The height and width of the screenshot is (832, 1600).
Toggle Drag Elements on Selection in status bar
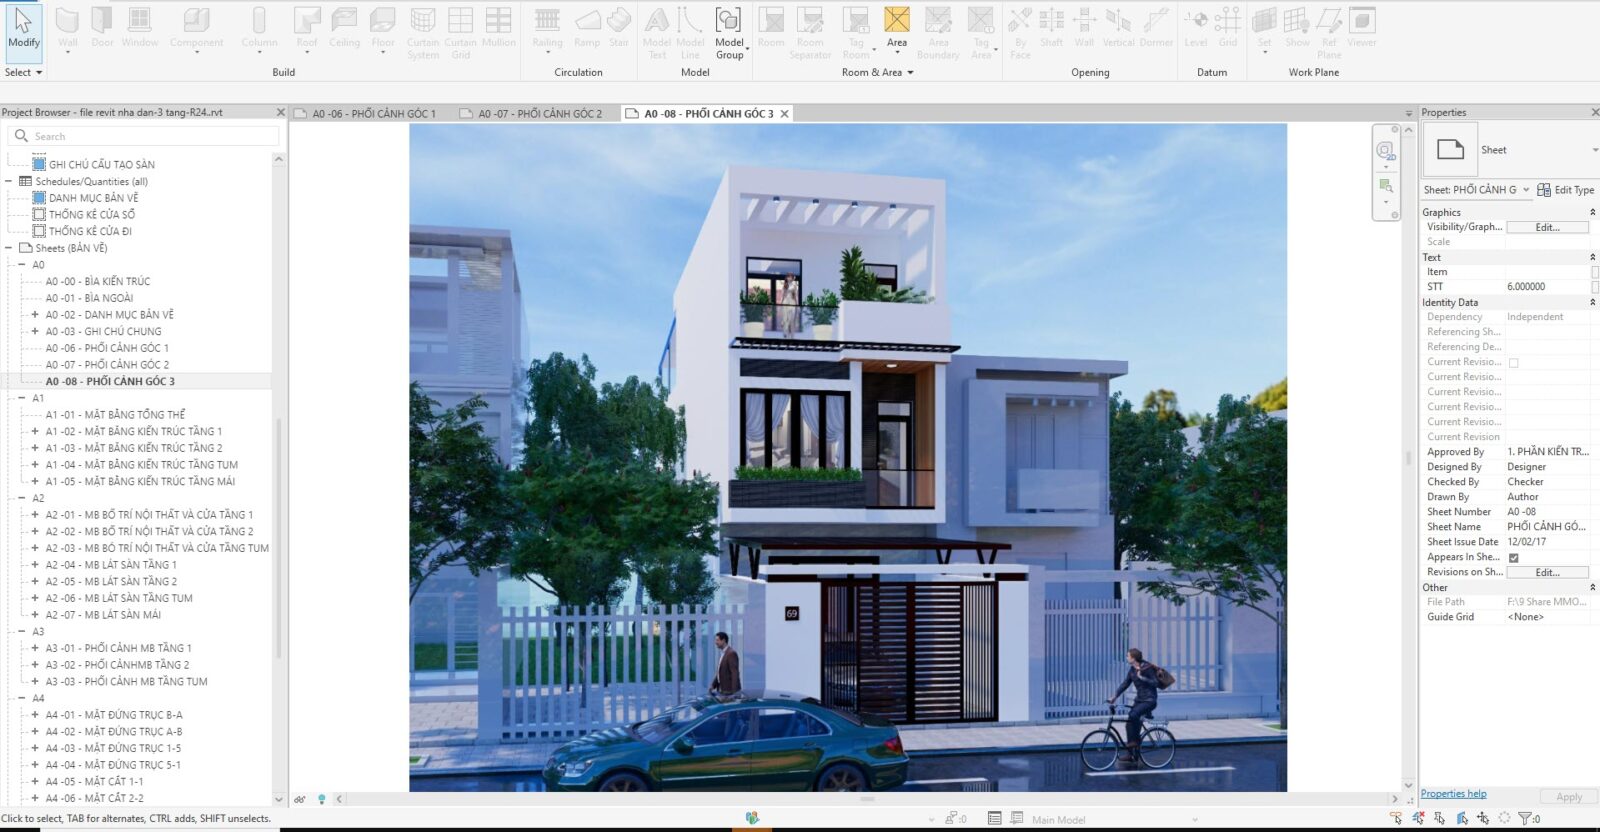pos(1484,819)
